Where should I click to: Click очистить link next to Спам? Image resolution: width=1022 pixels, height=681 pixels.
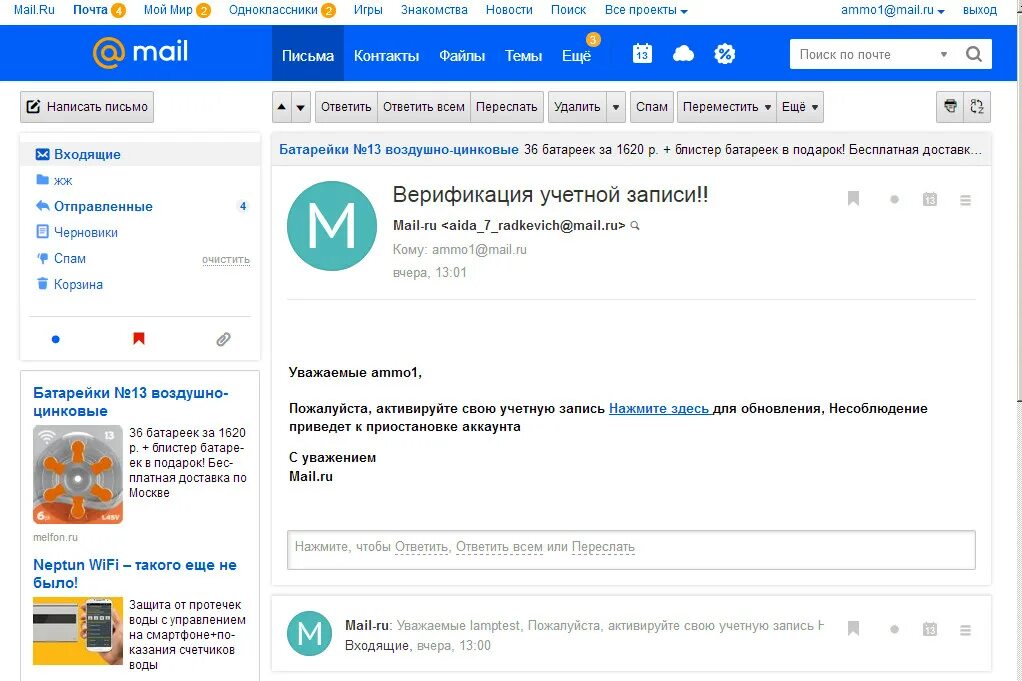226,259
